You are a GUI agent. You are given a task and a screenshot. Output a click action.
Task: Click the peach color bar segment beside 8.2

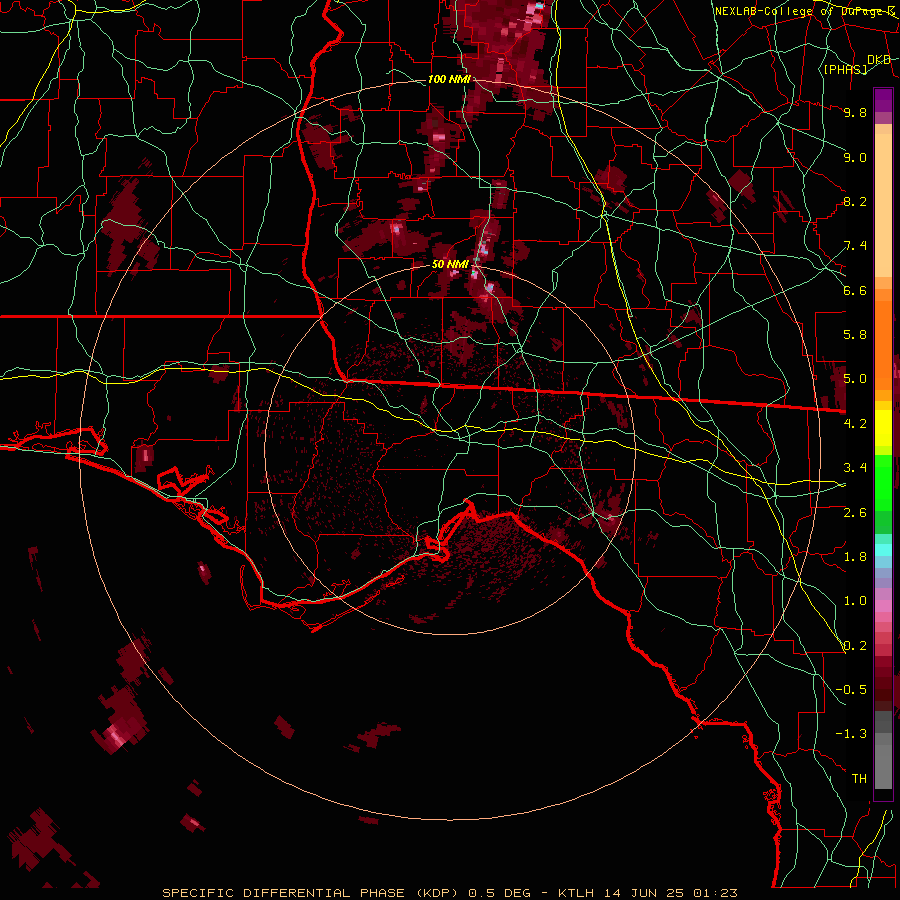tap(883, 207)
